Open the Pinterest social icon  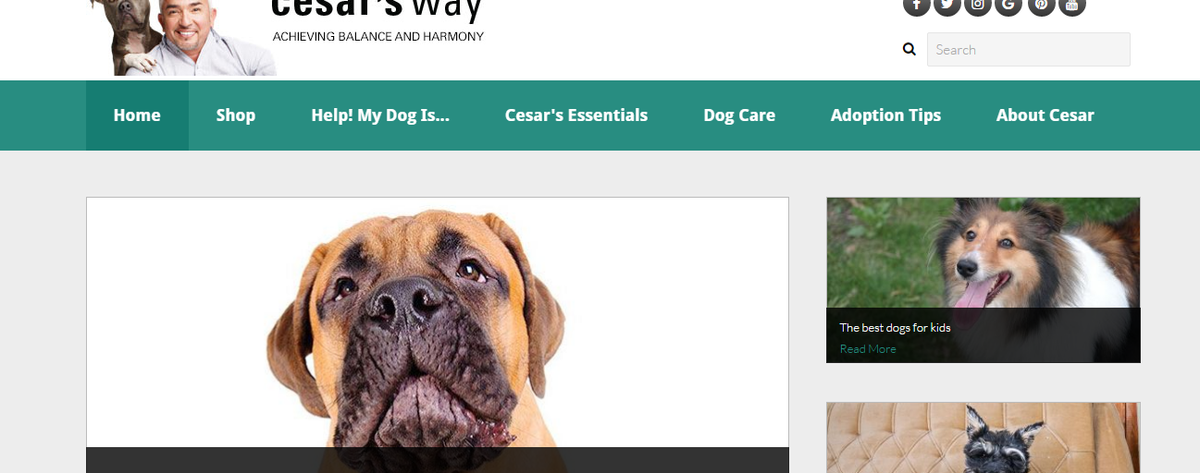(x=1040, y=5)
